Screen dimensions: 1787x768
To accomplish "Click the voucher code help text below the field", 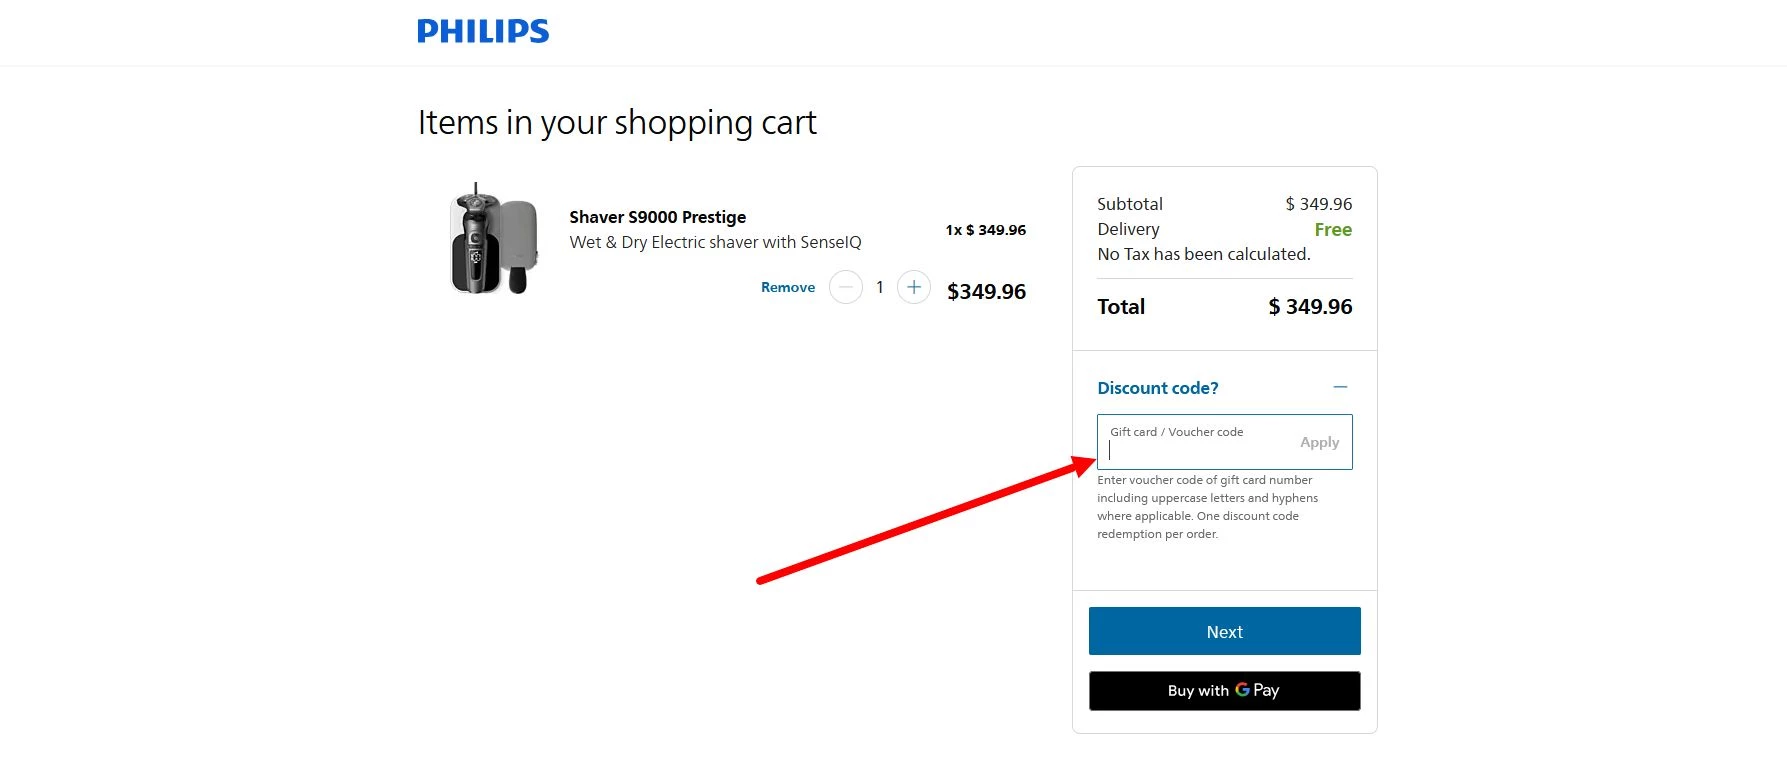I will [x=1206, y=506].
